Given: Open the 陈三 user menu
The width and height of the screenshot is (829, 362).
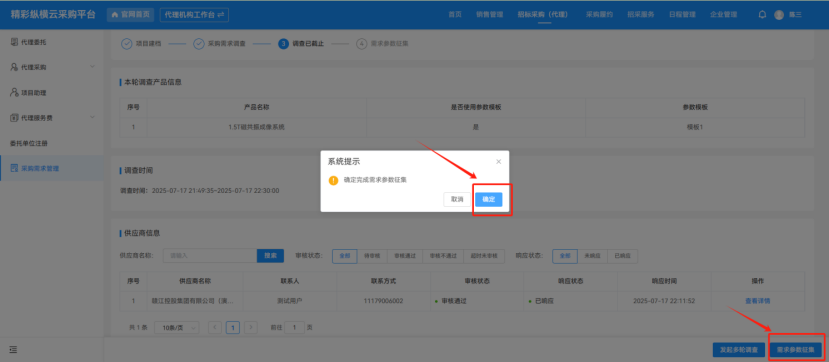Looking at the screenshot, I should [795, 15].
